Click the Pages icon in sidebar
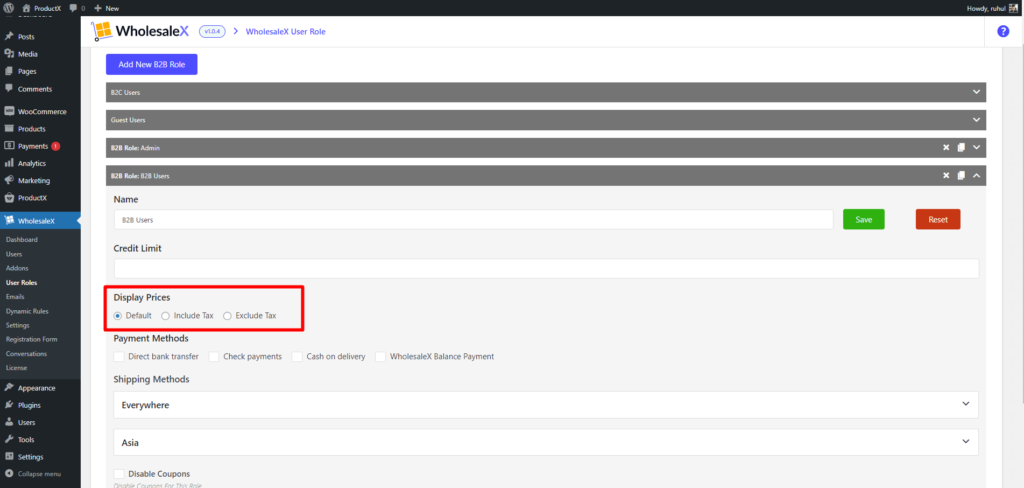1024x488 pixels. click(x=9, y=71)
